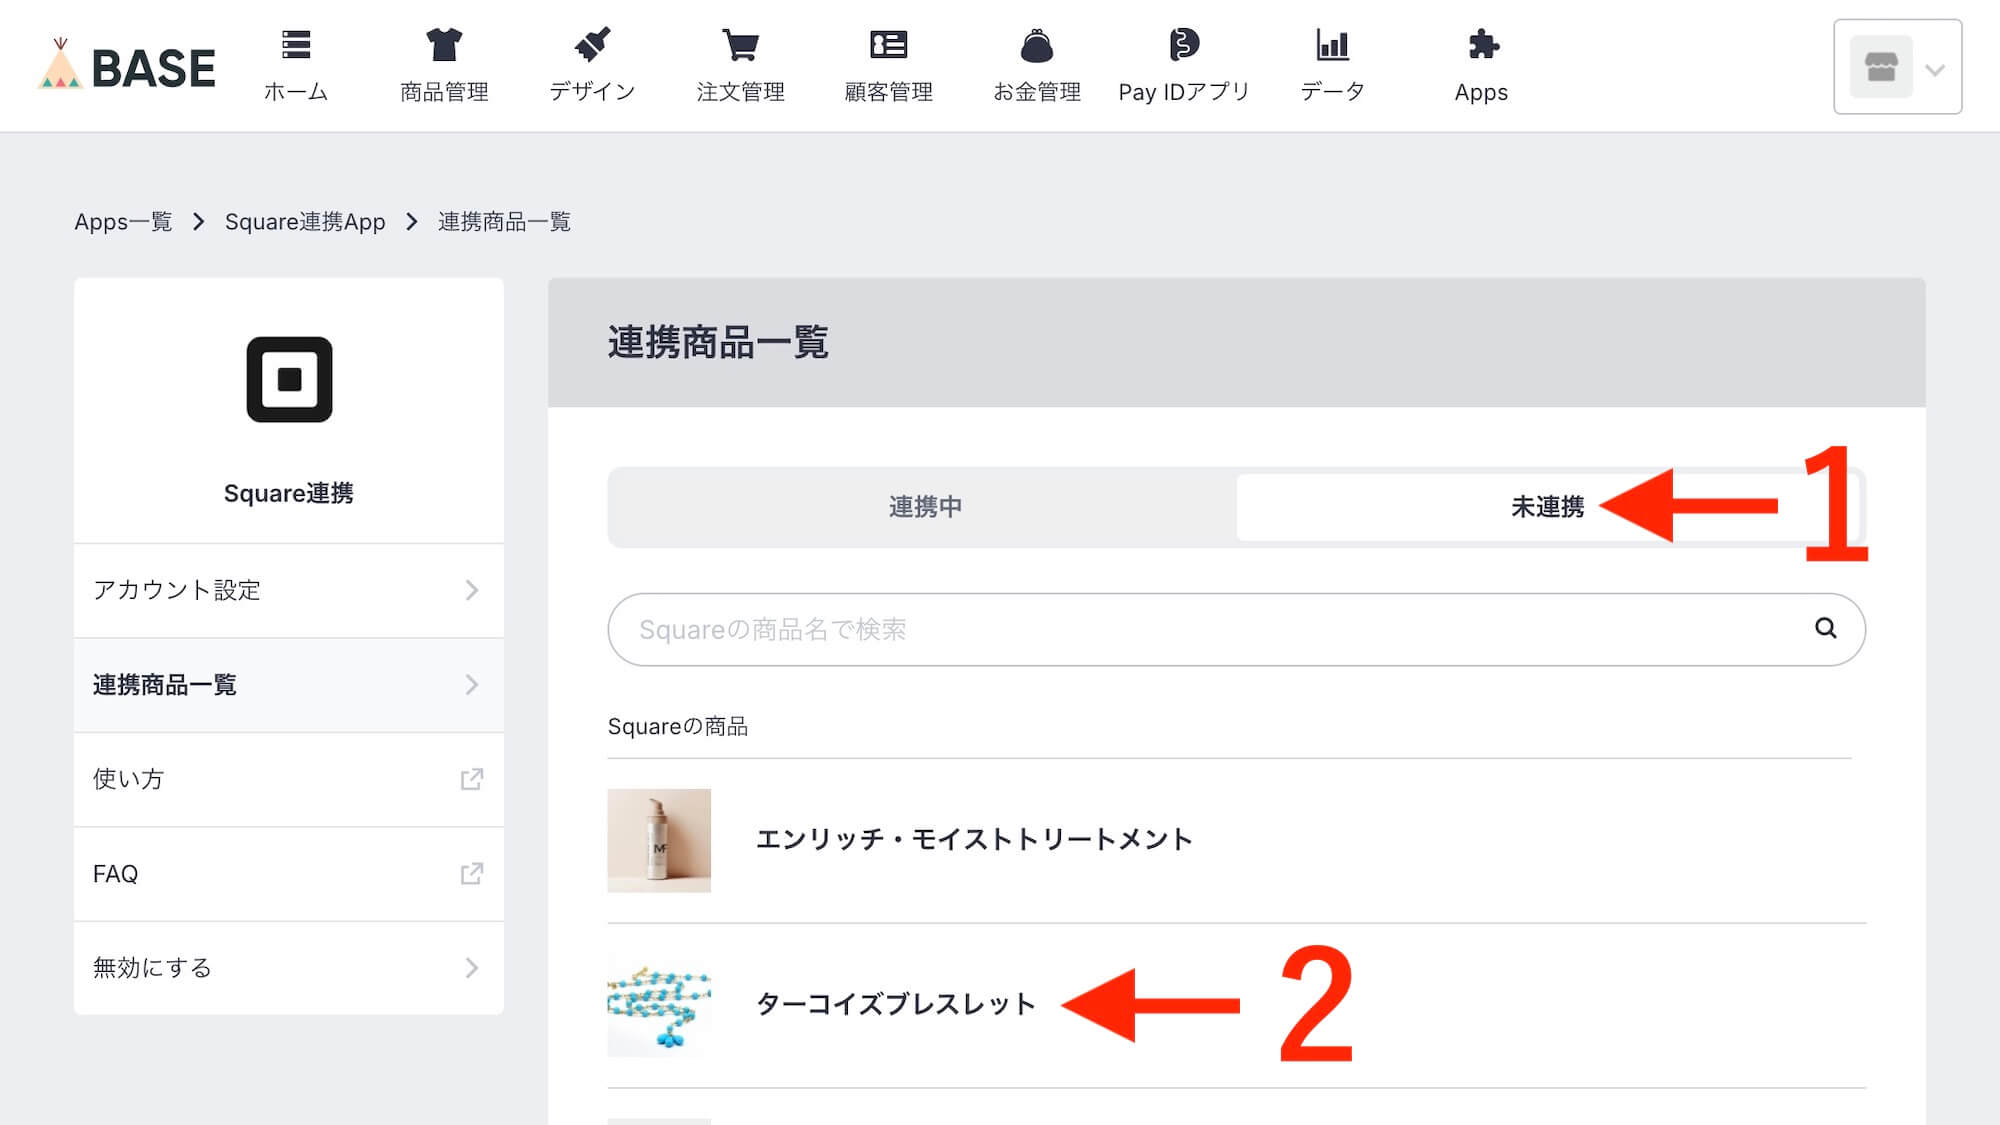The height and width of the screenshot is (1125, 2000).
Task: Open 使い方 sidebar link
Action: (289, 779)
